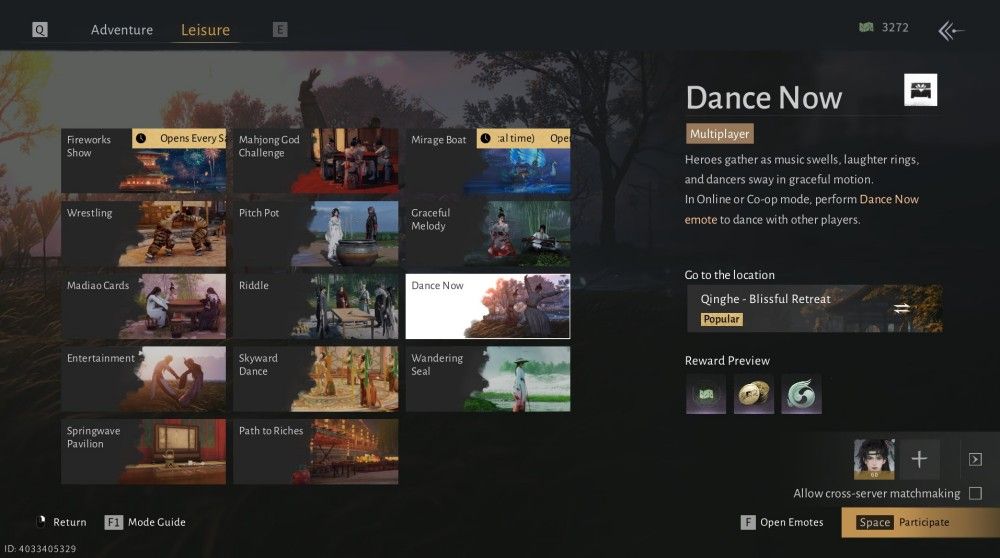The height and width of the screenshot is (558, 1000).
Task: Click the back arrow icon
Action: click(951, 30)
